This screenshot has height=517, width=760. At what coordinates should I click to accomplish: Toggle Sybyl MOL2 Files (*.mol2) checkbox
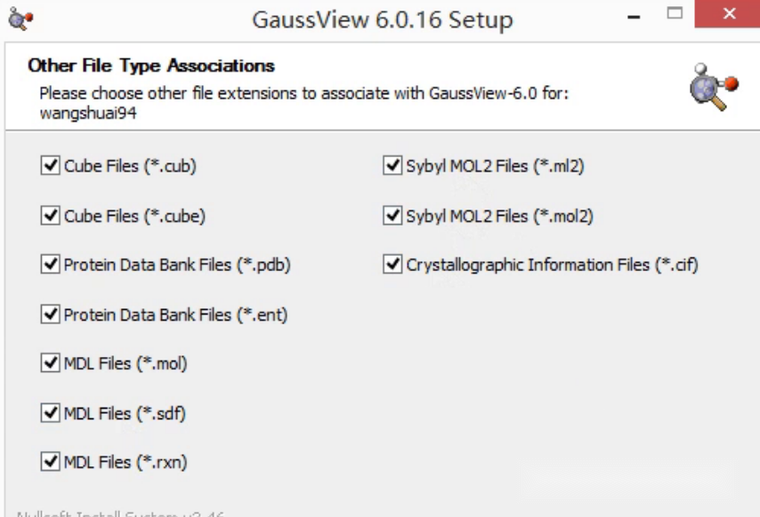(x=393, y=215)
